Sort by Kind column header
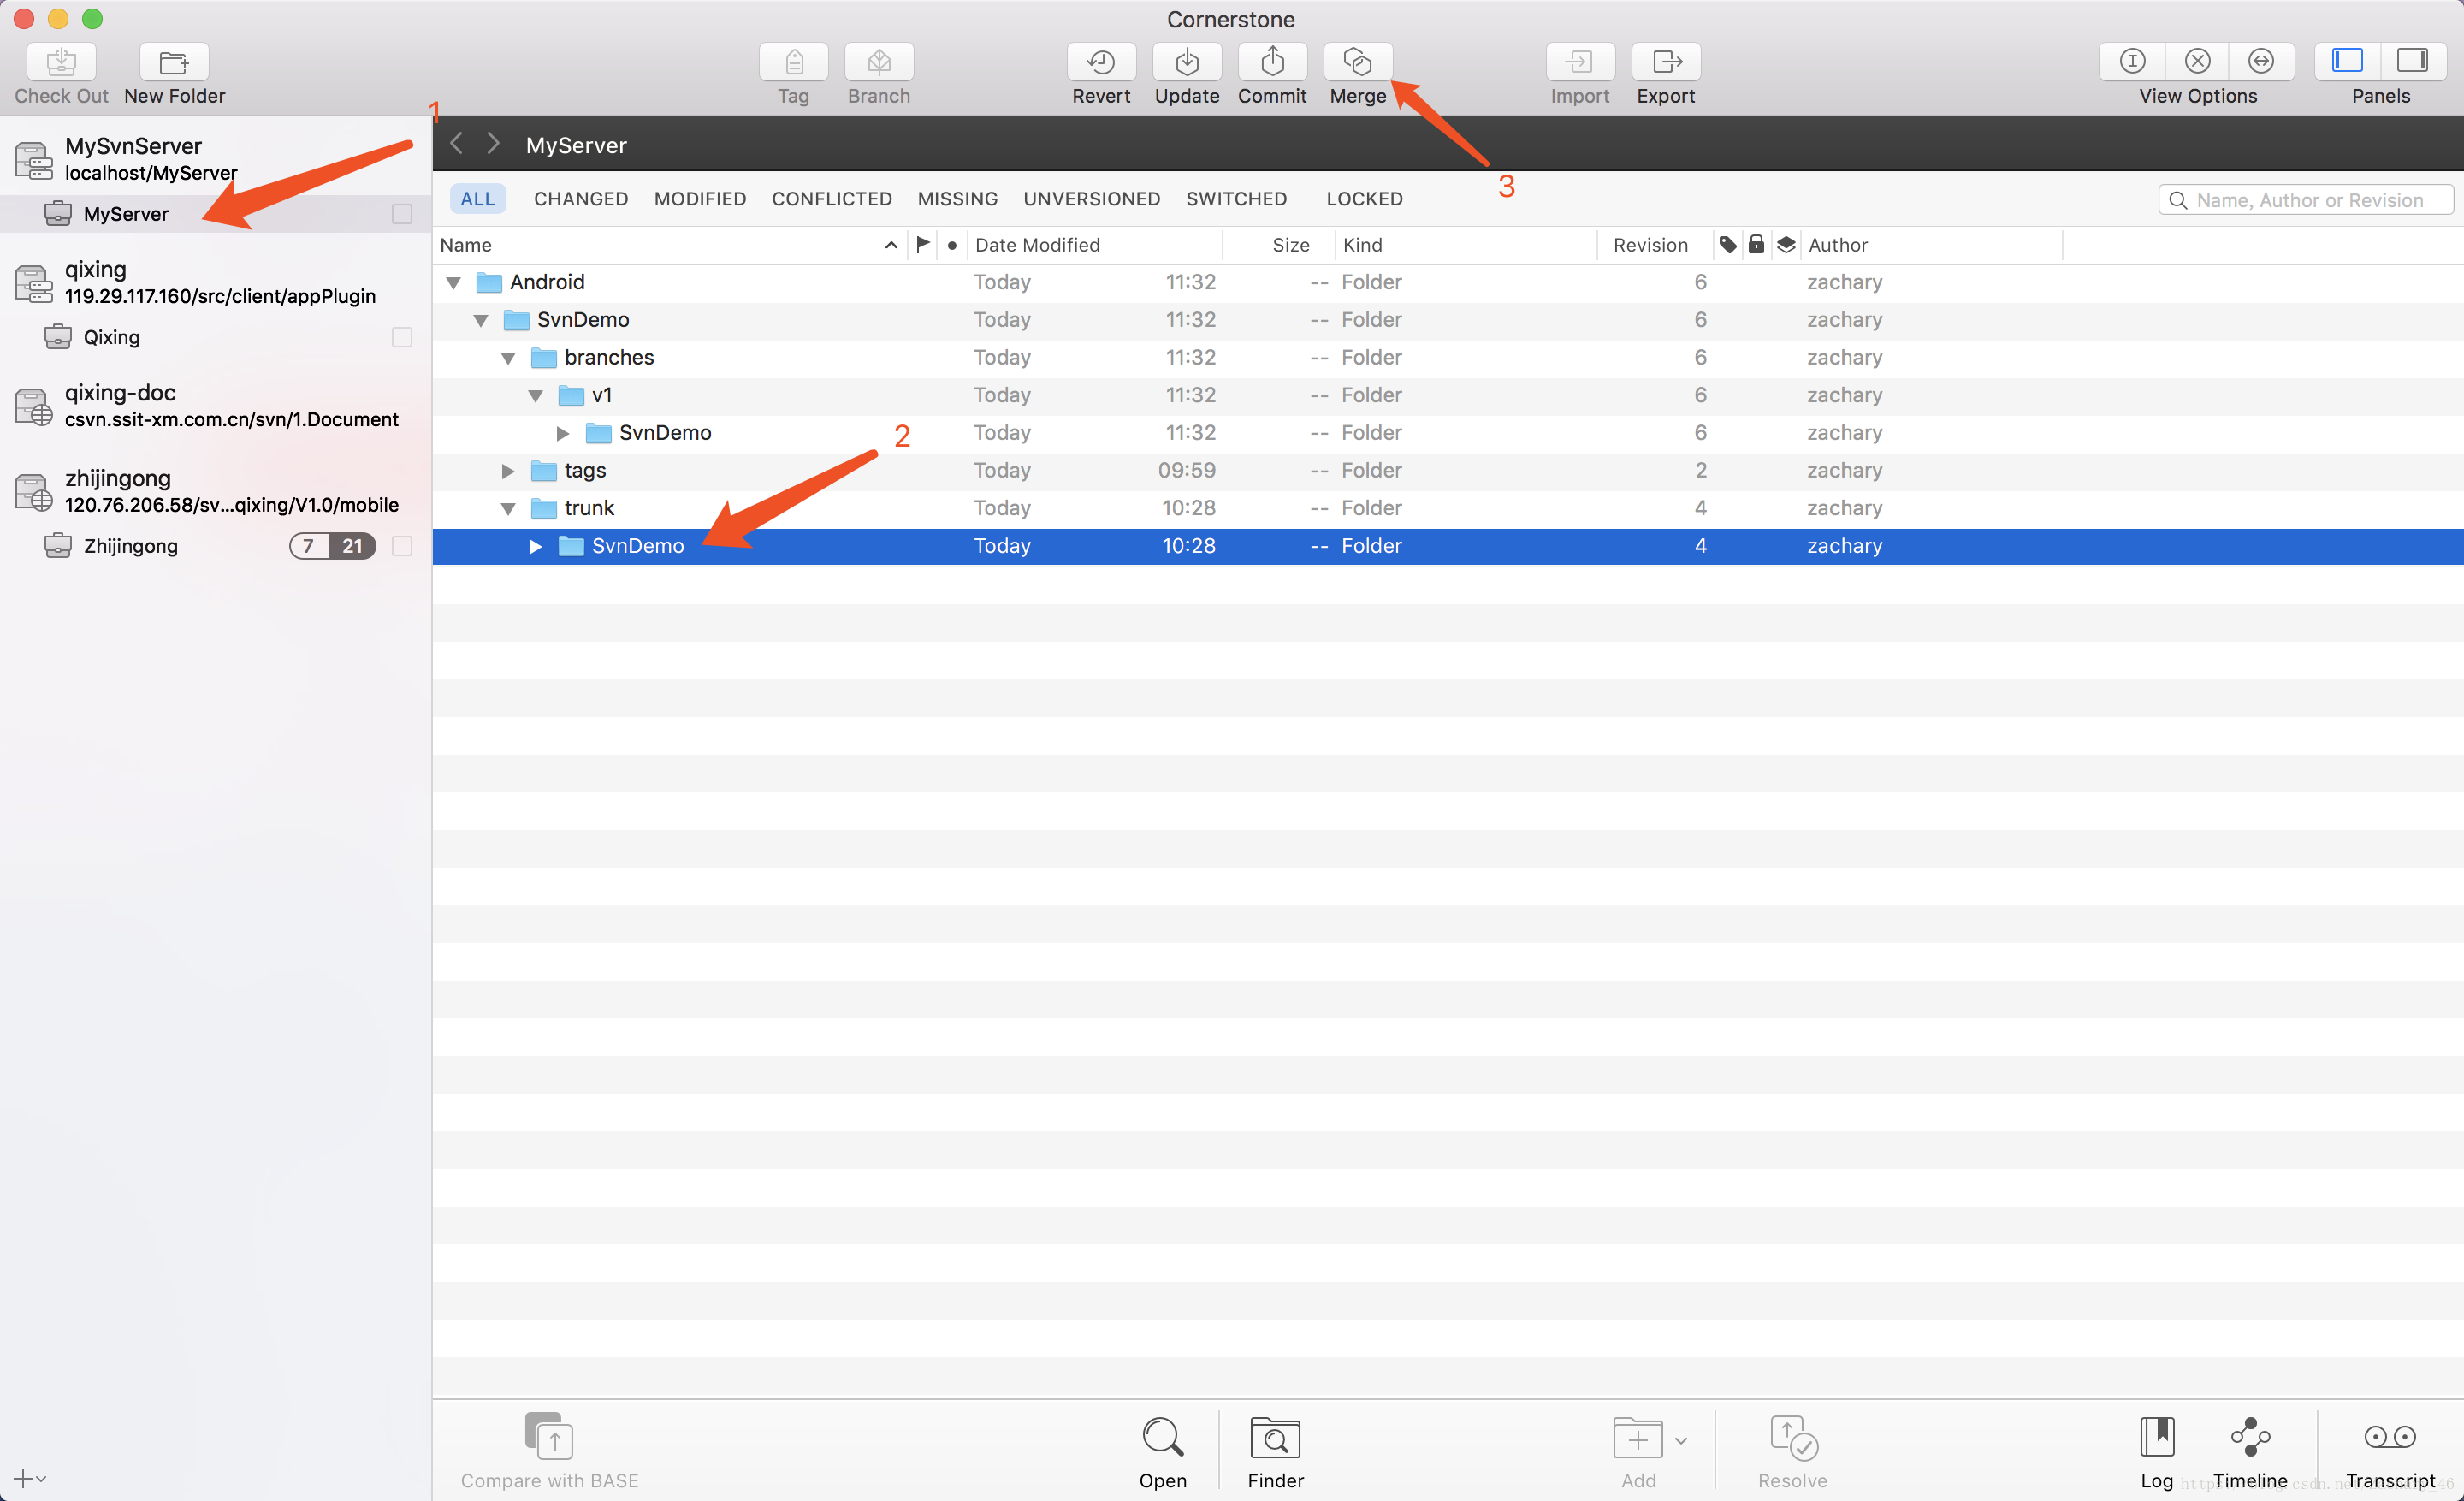The image size is (2464, 1501). [1465, 245]
